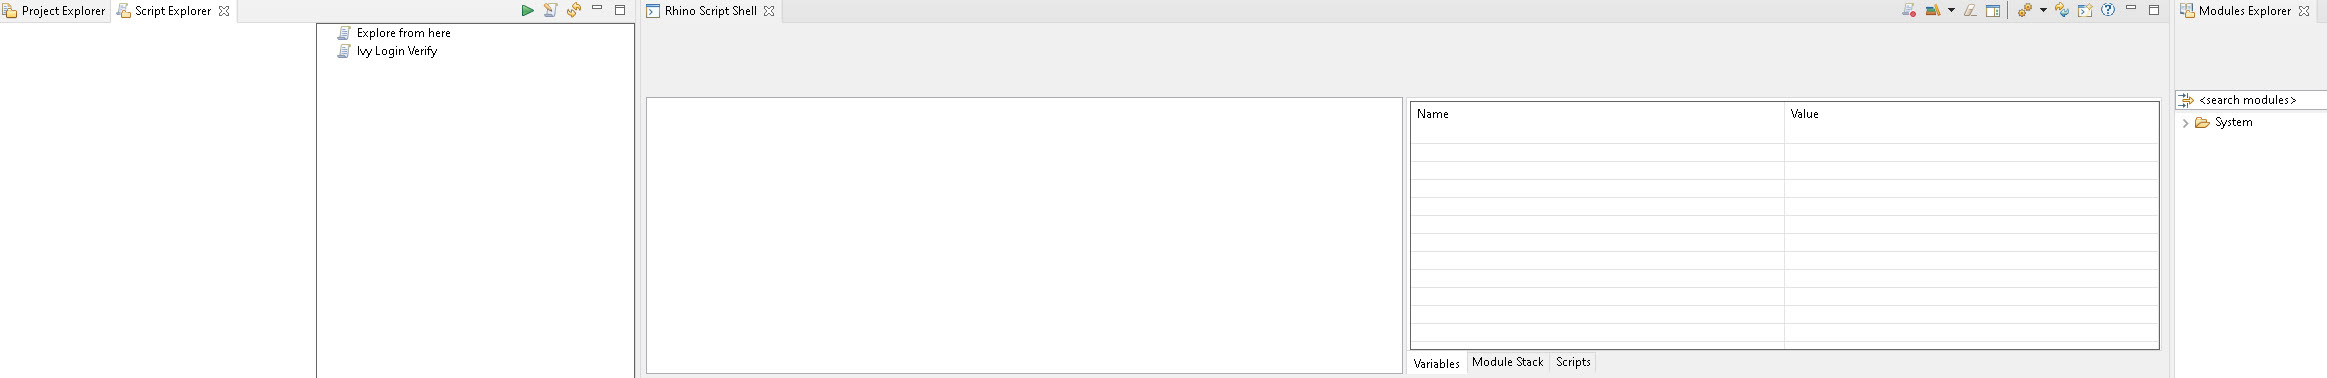Click the eraser icon to clear the shell
The height and width of the screenshot is (378, 2327).
(x=1969, y=10)
